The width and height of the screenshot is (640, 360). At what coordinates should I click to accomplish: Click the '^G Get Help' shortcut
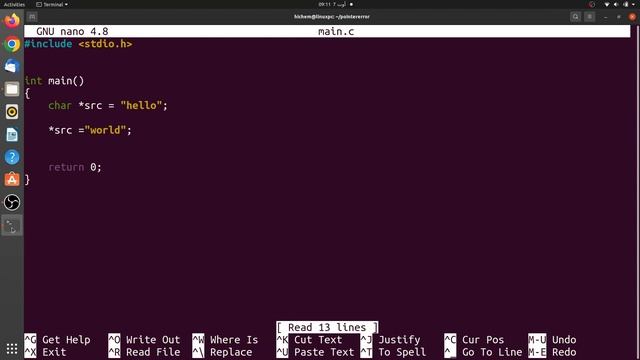(x=57, y=340)
